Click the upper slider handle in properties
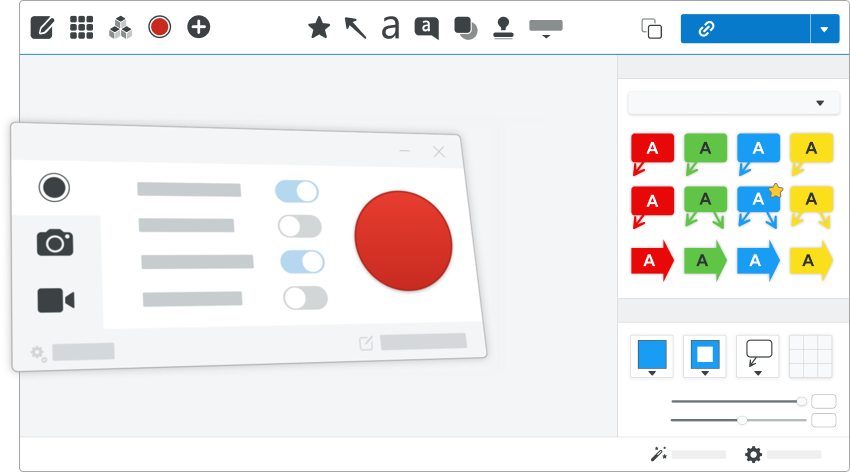 click(x=801, y=402)
